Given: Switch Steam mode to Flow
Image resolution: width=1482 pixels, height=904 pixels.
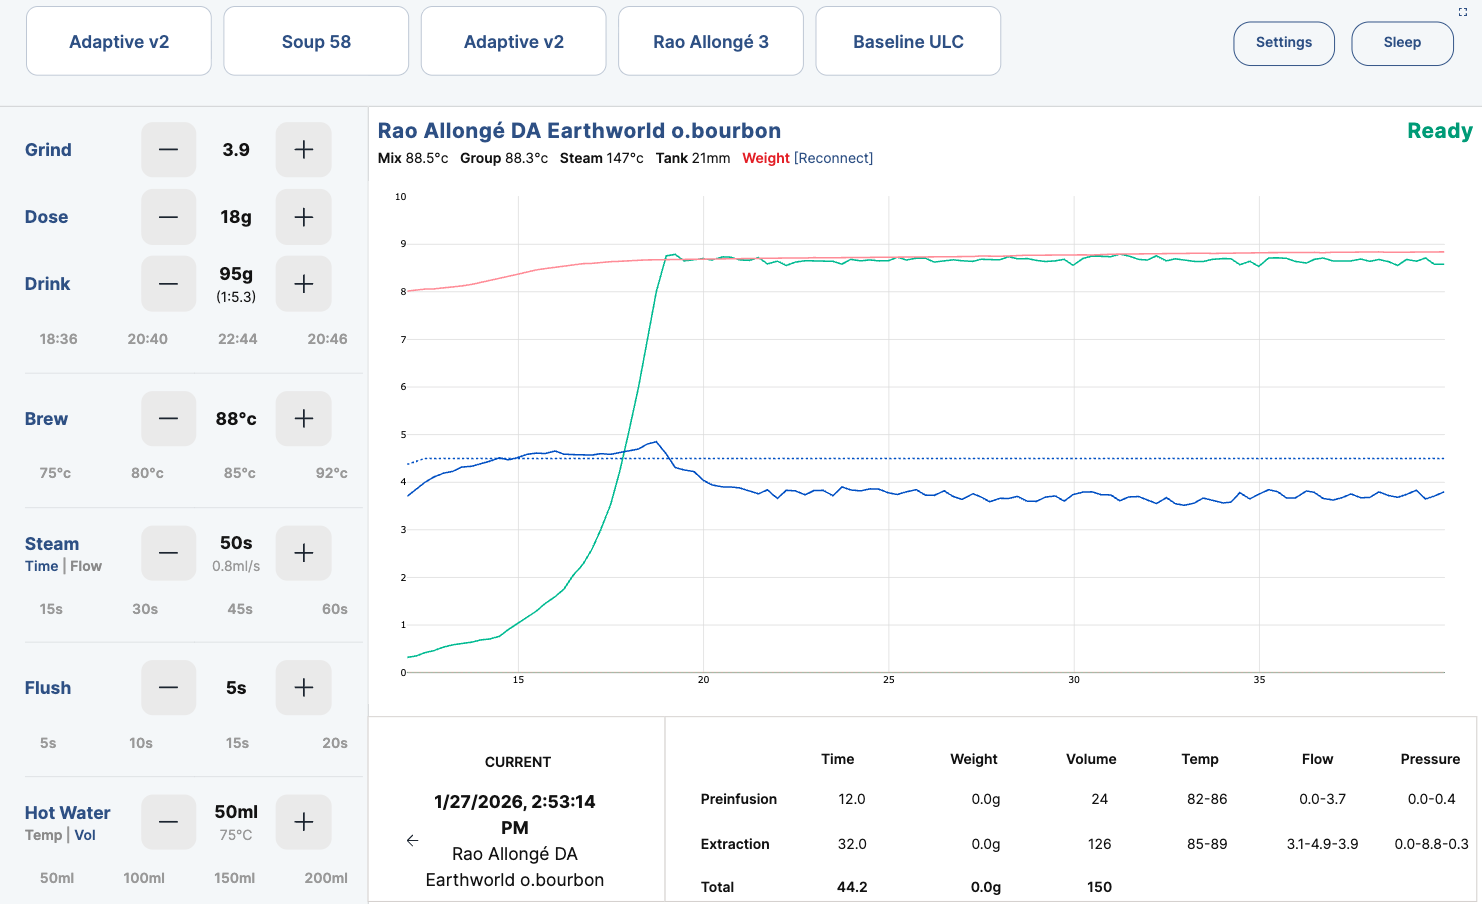Looking at the screenshot, I should [x=86, y=566].
